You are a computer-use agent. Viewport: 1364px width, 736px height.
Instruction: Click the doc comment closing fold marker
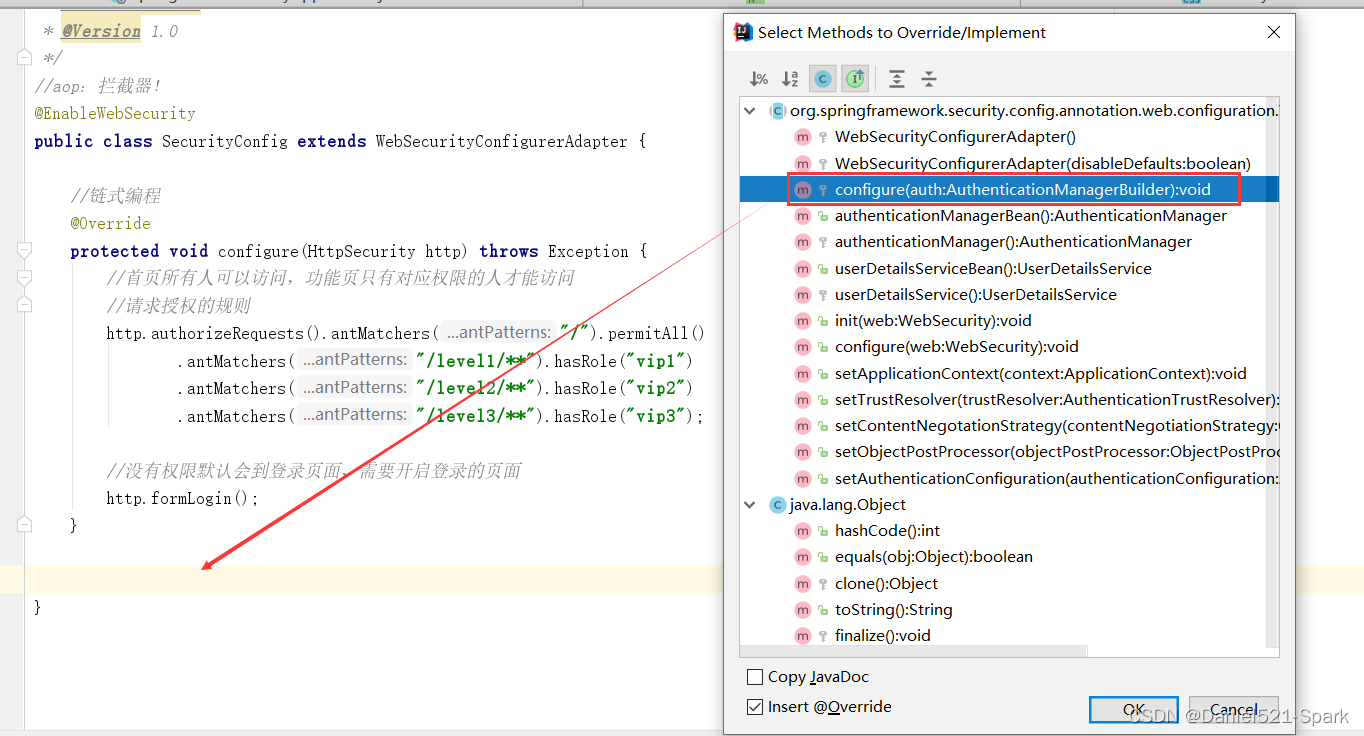point(25,59)
